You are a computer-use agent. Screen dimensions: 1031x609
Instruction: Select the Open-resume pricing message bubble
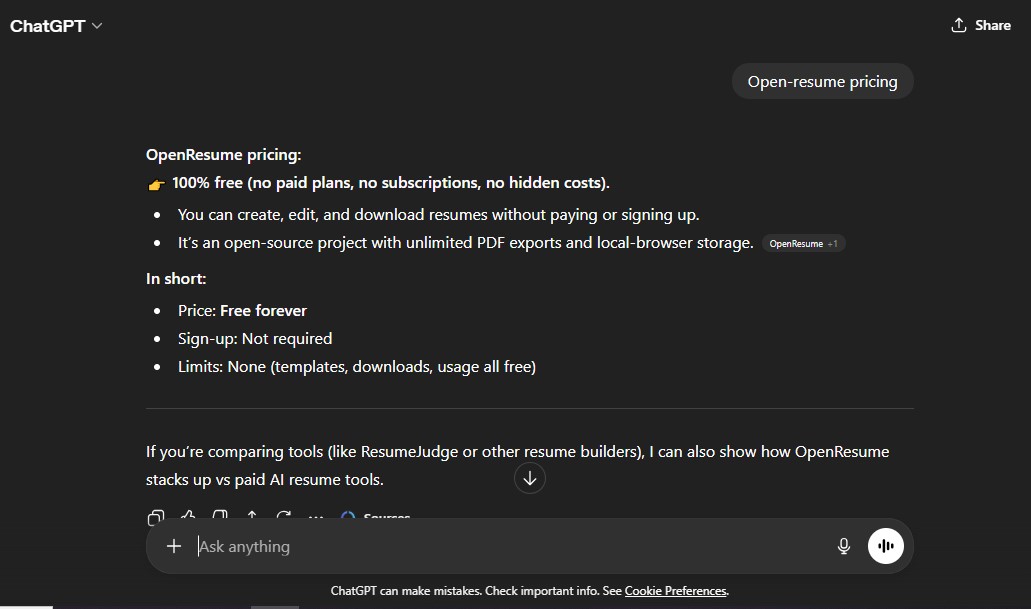point(822,81)
